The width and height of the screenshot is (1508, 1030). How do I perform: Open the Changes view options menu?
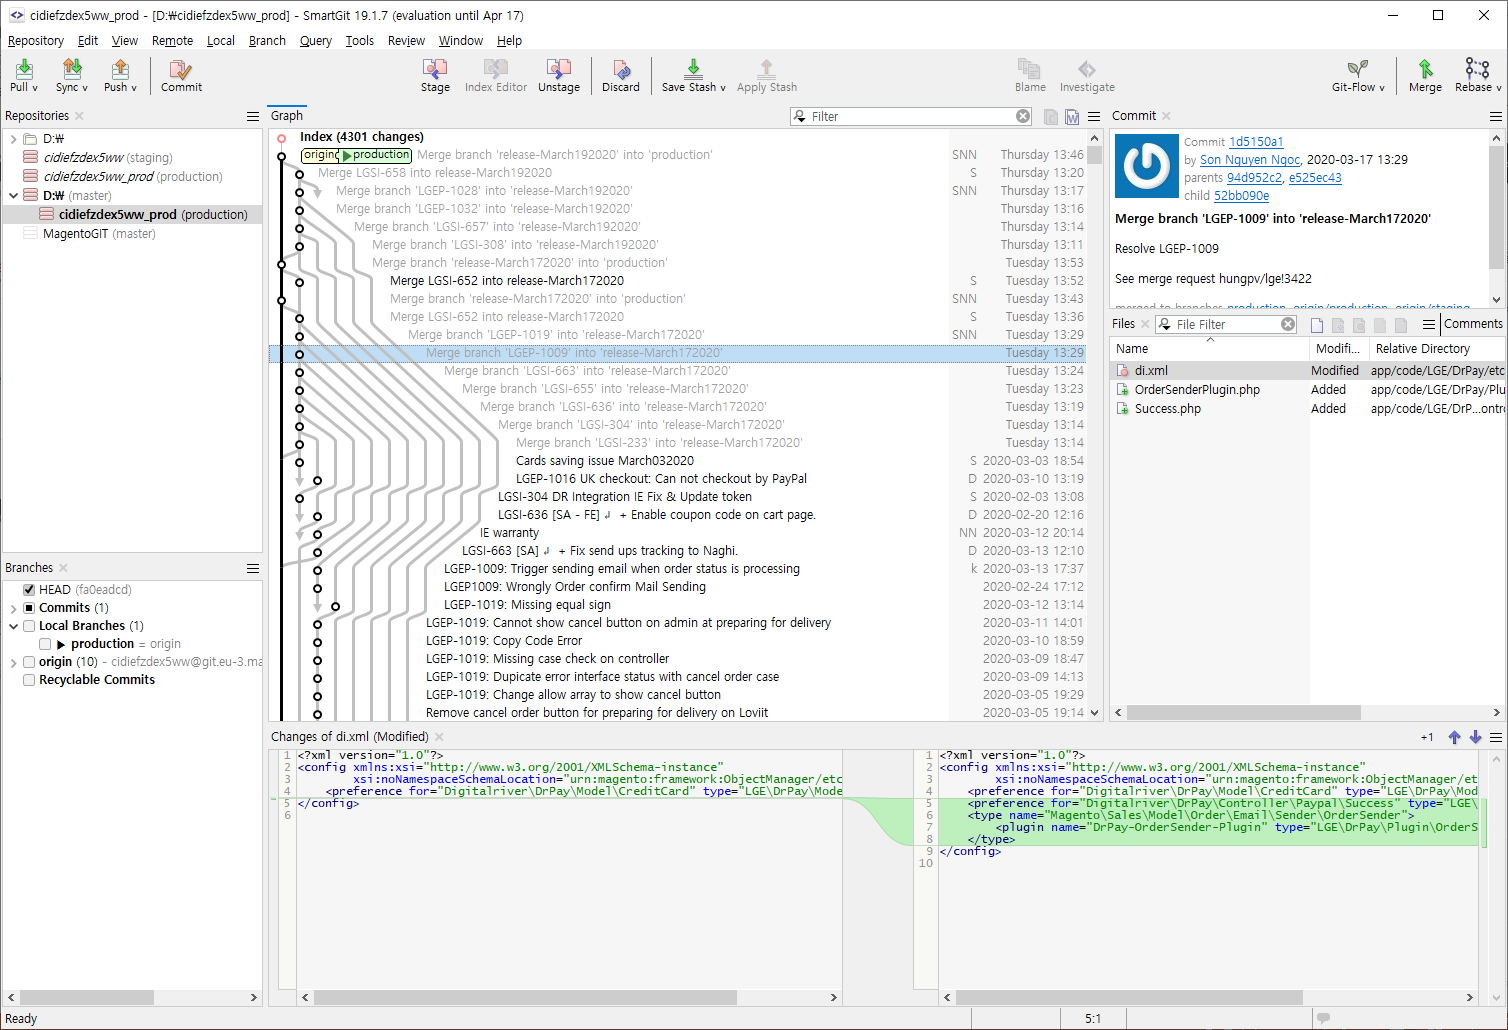(1496, 737)
